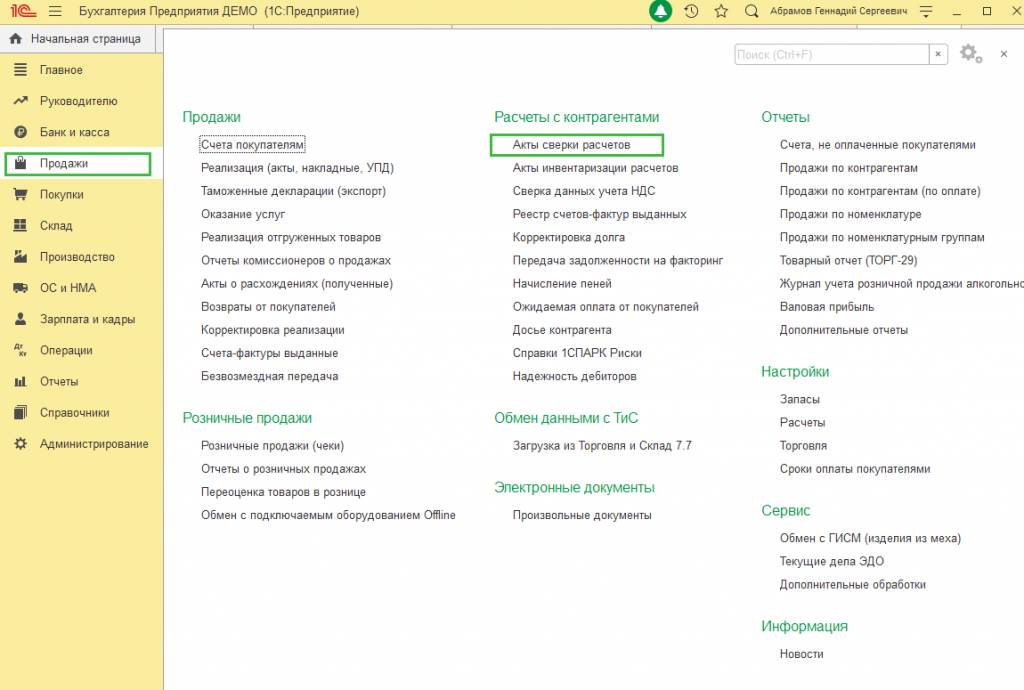Open Обмен с ГИСМ (изделия из меха)
1024x690 pixels.
871,539
